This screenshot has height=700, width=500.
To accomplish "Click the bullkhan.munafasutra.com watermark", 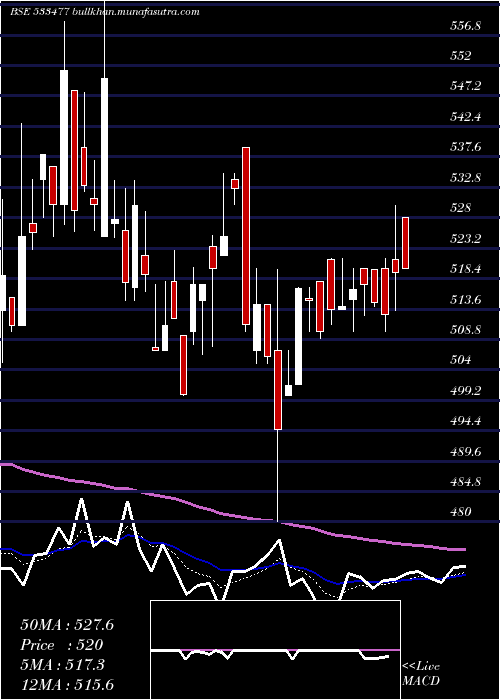I will click(136, 12).
